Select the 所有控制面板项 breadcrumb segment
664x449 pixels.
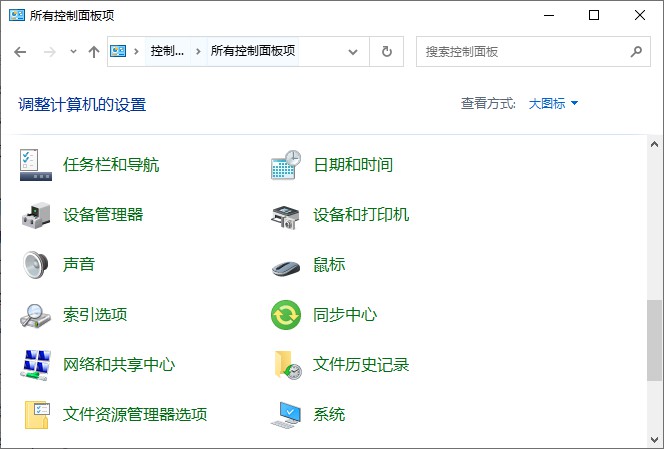(x=252, y=51)
